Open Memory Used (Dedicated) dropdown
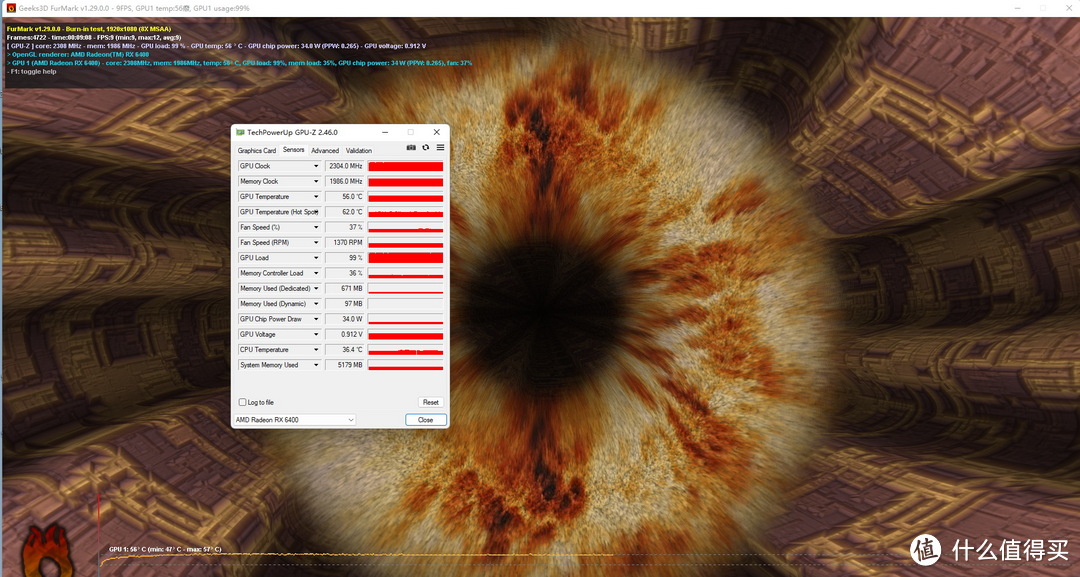1080x577 pixels. click(x=316, y=288)
